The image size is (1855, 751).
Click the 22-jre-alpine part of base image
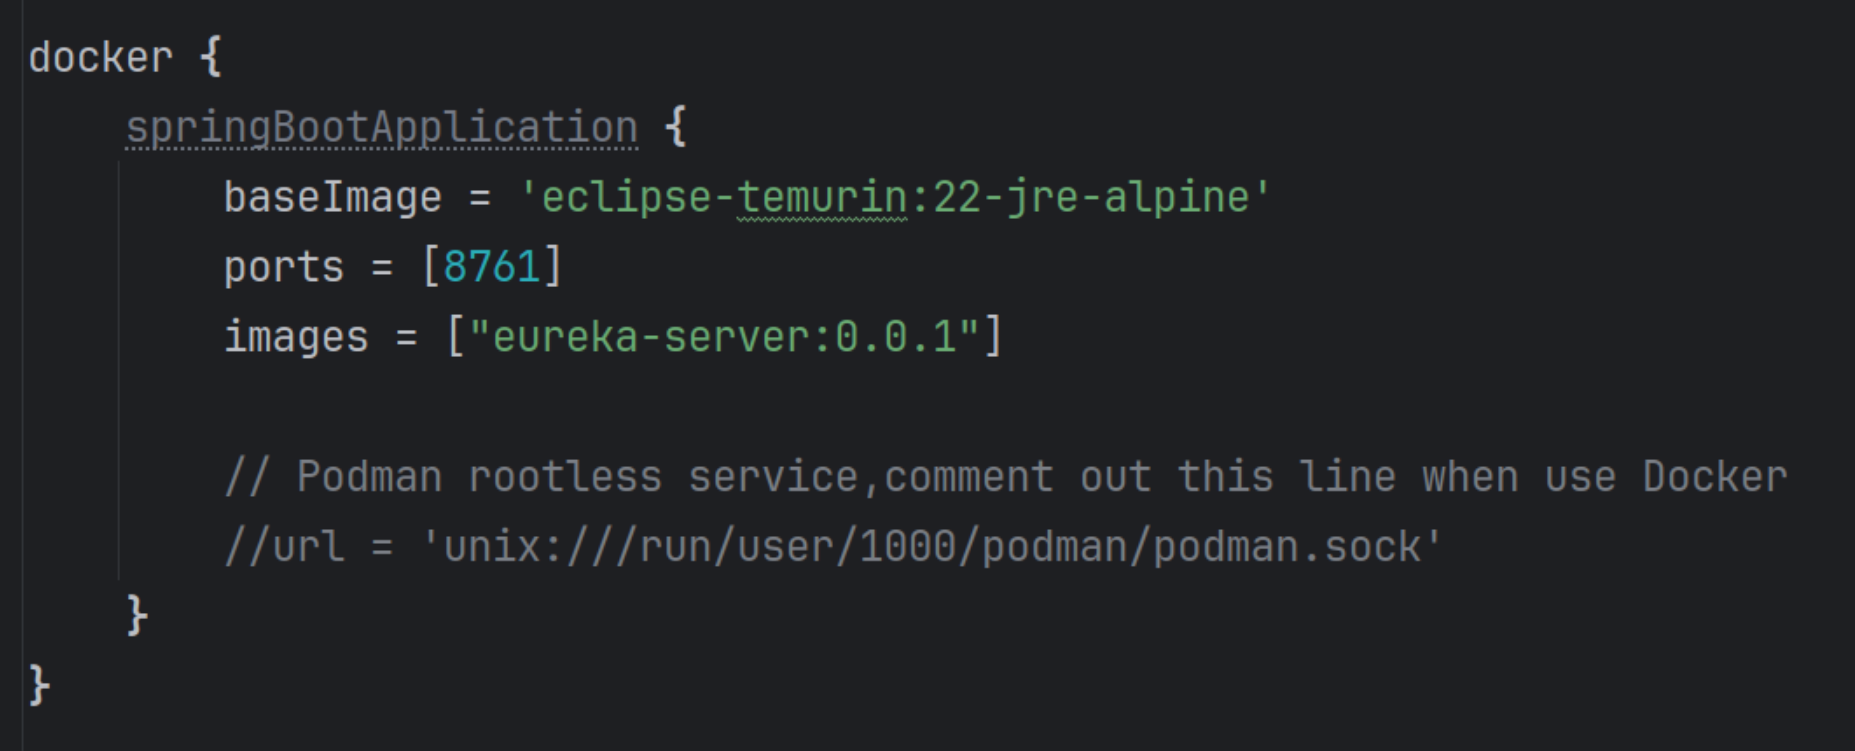click(1091, 198)
